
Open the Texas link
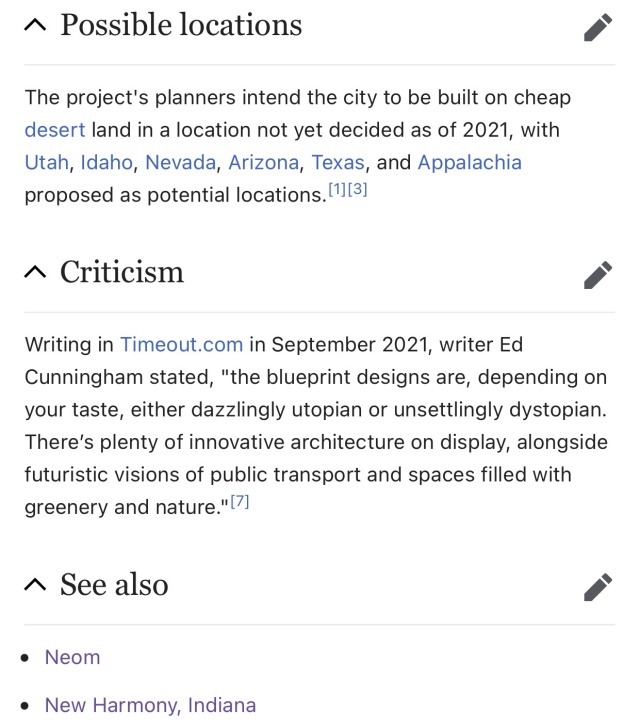(x=338, y=162)
